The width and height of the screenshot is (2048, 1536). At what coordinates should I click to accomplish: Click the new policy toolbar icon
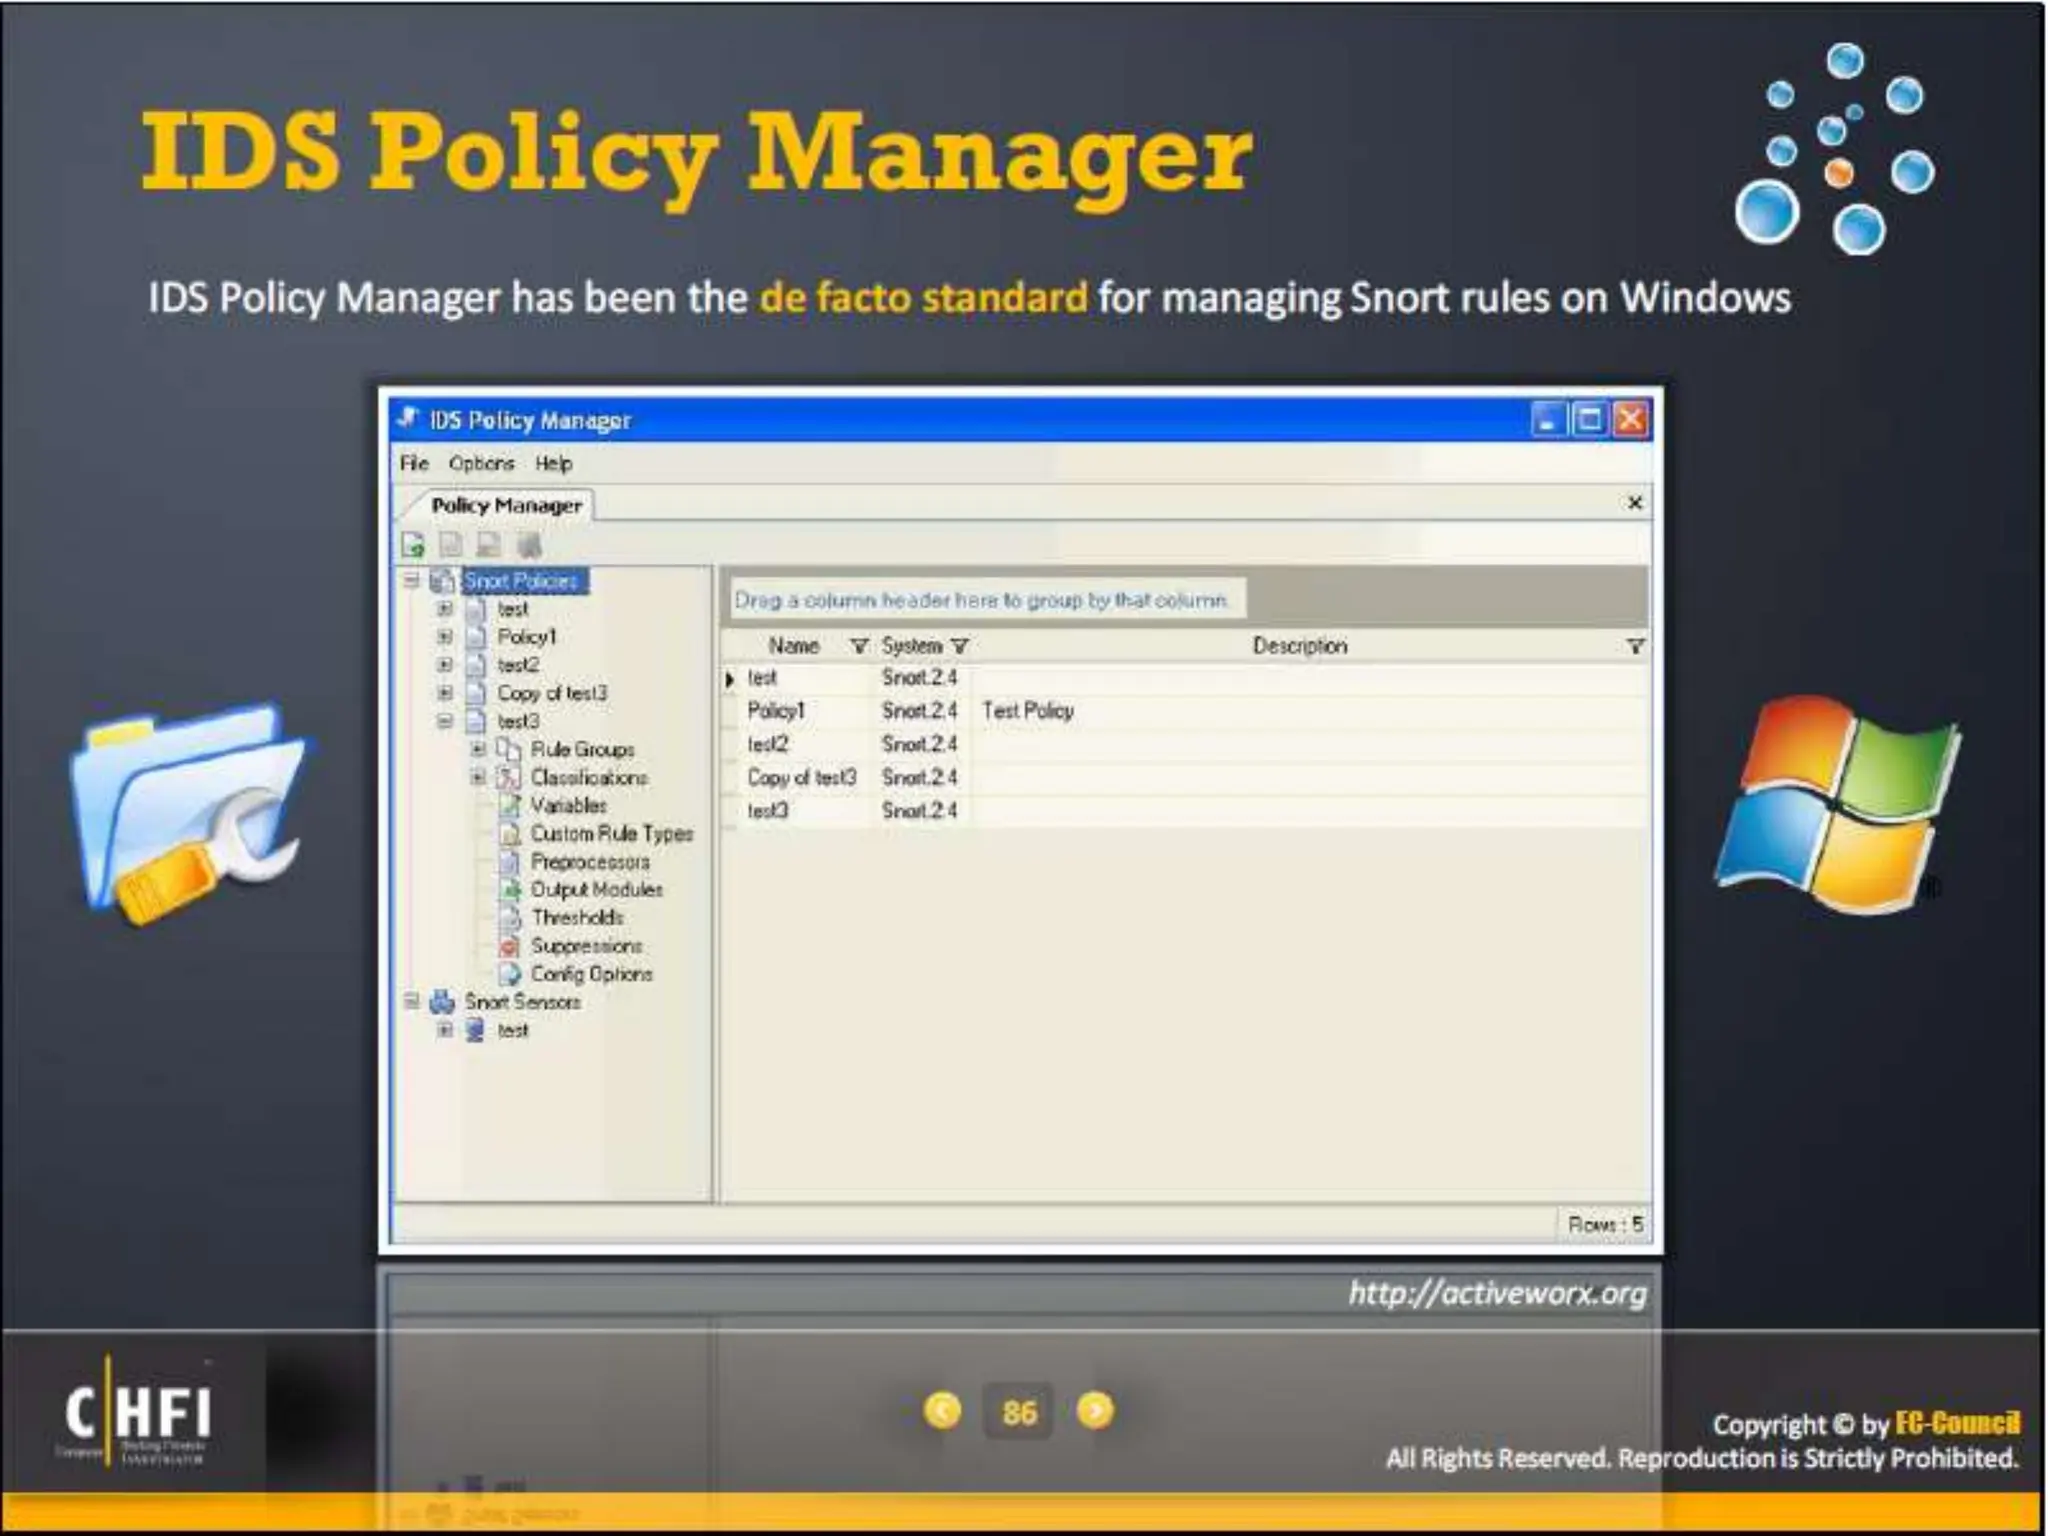click(x=412, y=545)
